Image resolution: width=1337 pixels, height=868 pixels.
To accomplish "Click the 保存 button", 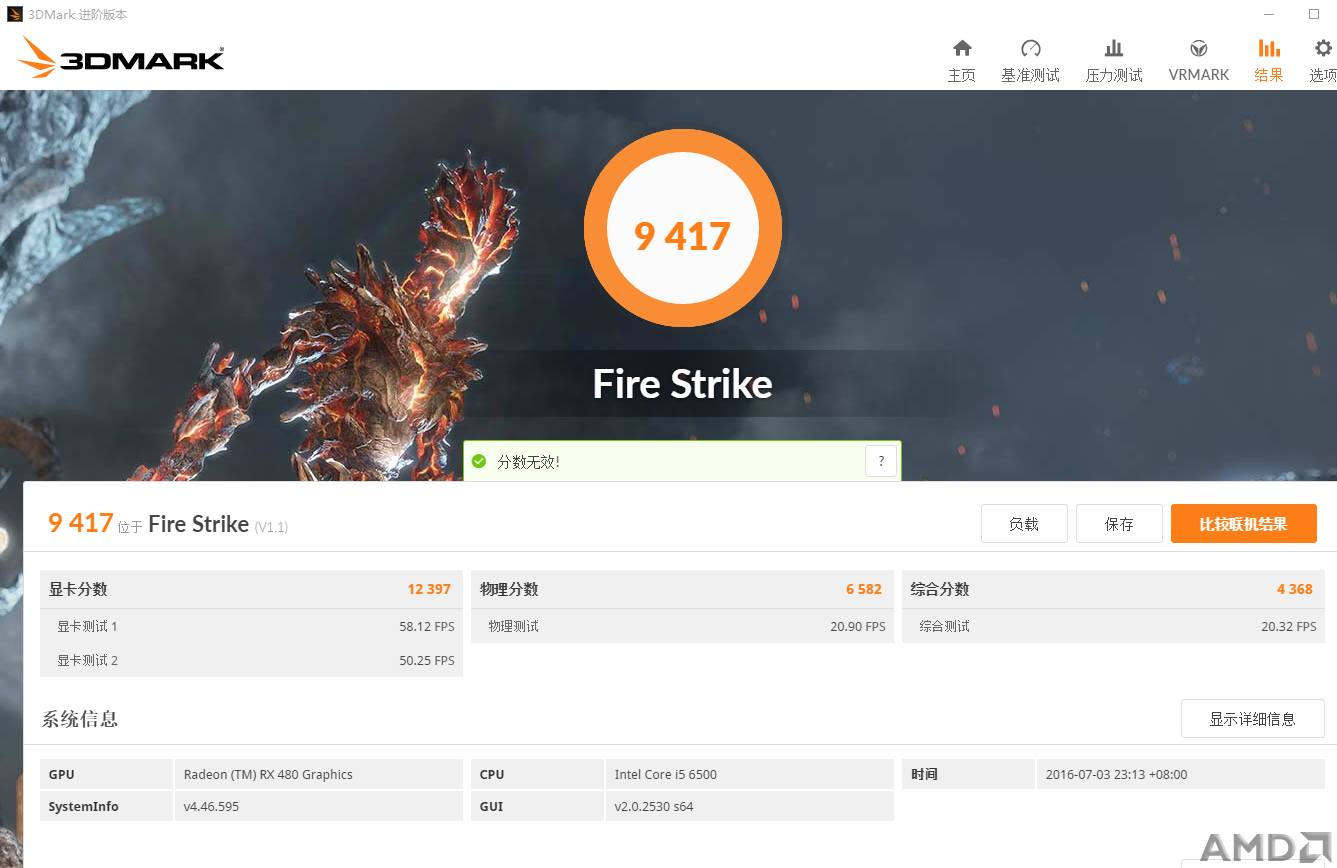I will [1119, 524].
